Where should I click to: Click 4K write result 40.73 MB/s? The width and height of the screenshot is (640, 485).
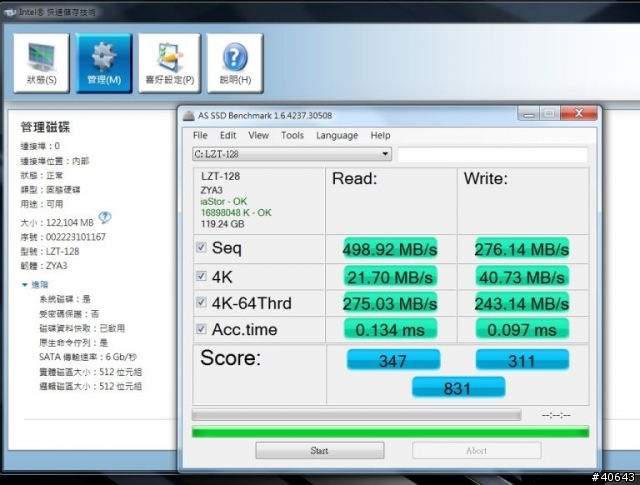pyautogui.click(x=522, y=277)
